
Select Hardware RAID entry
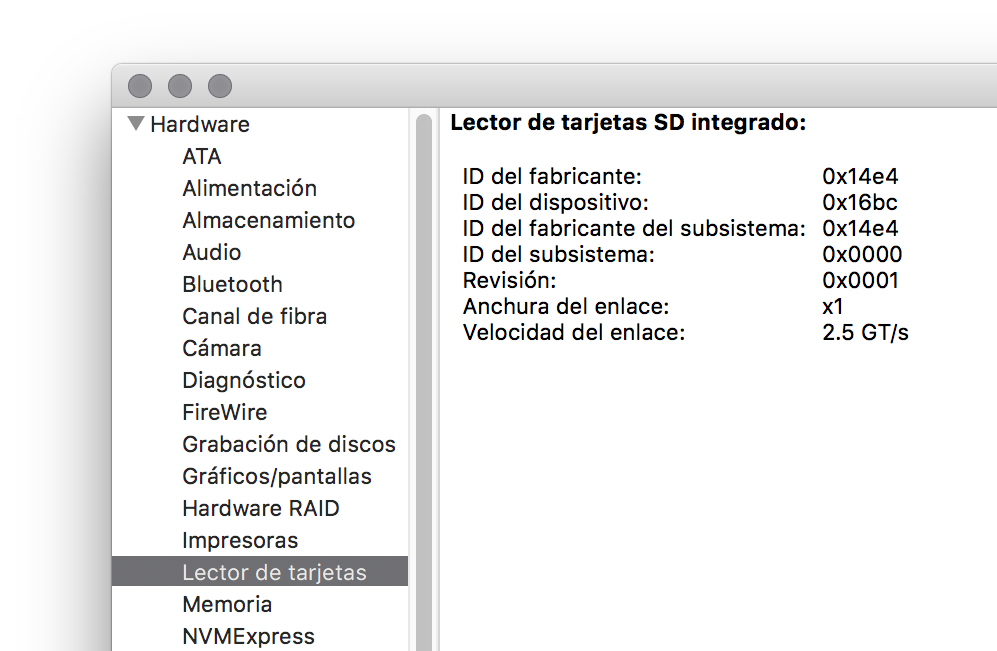(261, 509)
